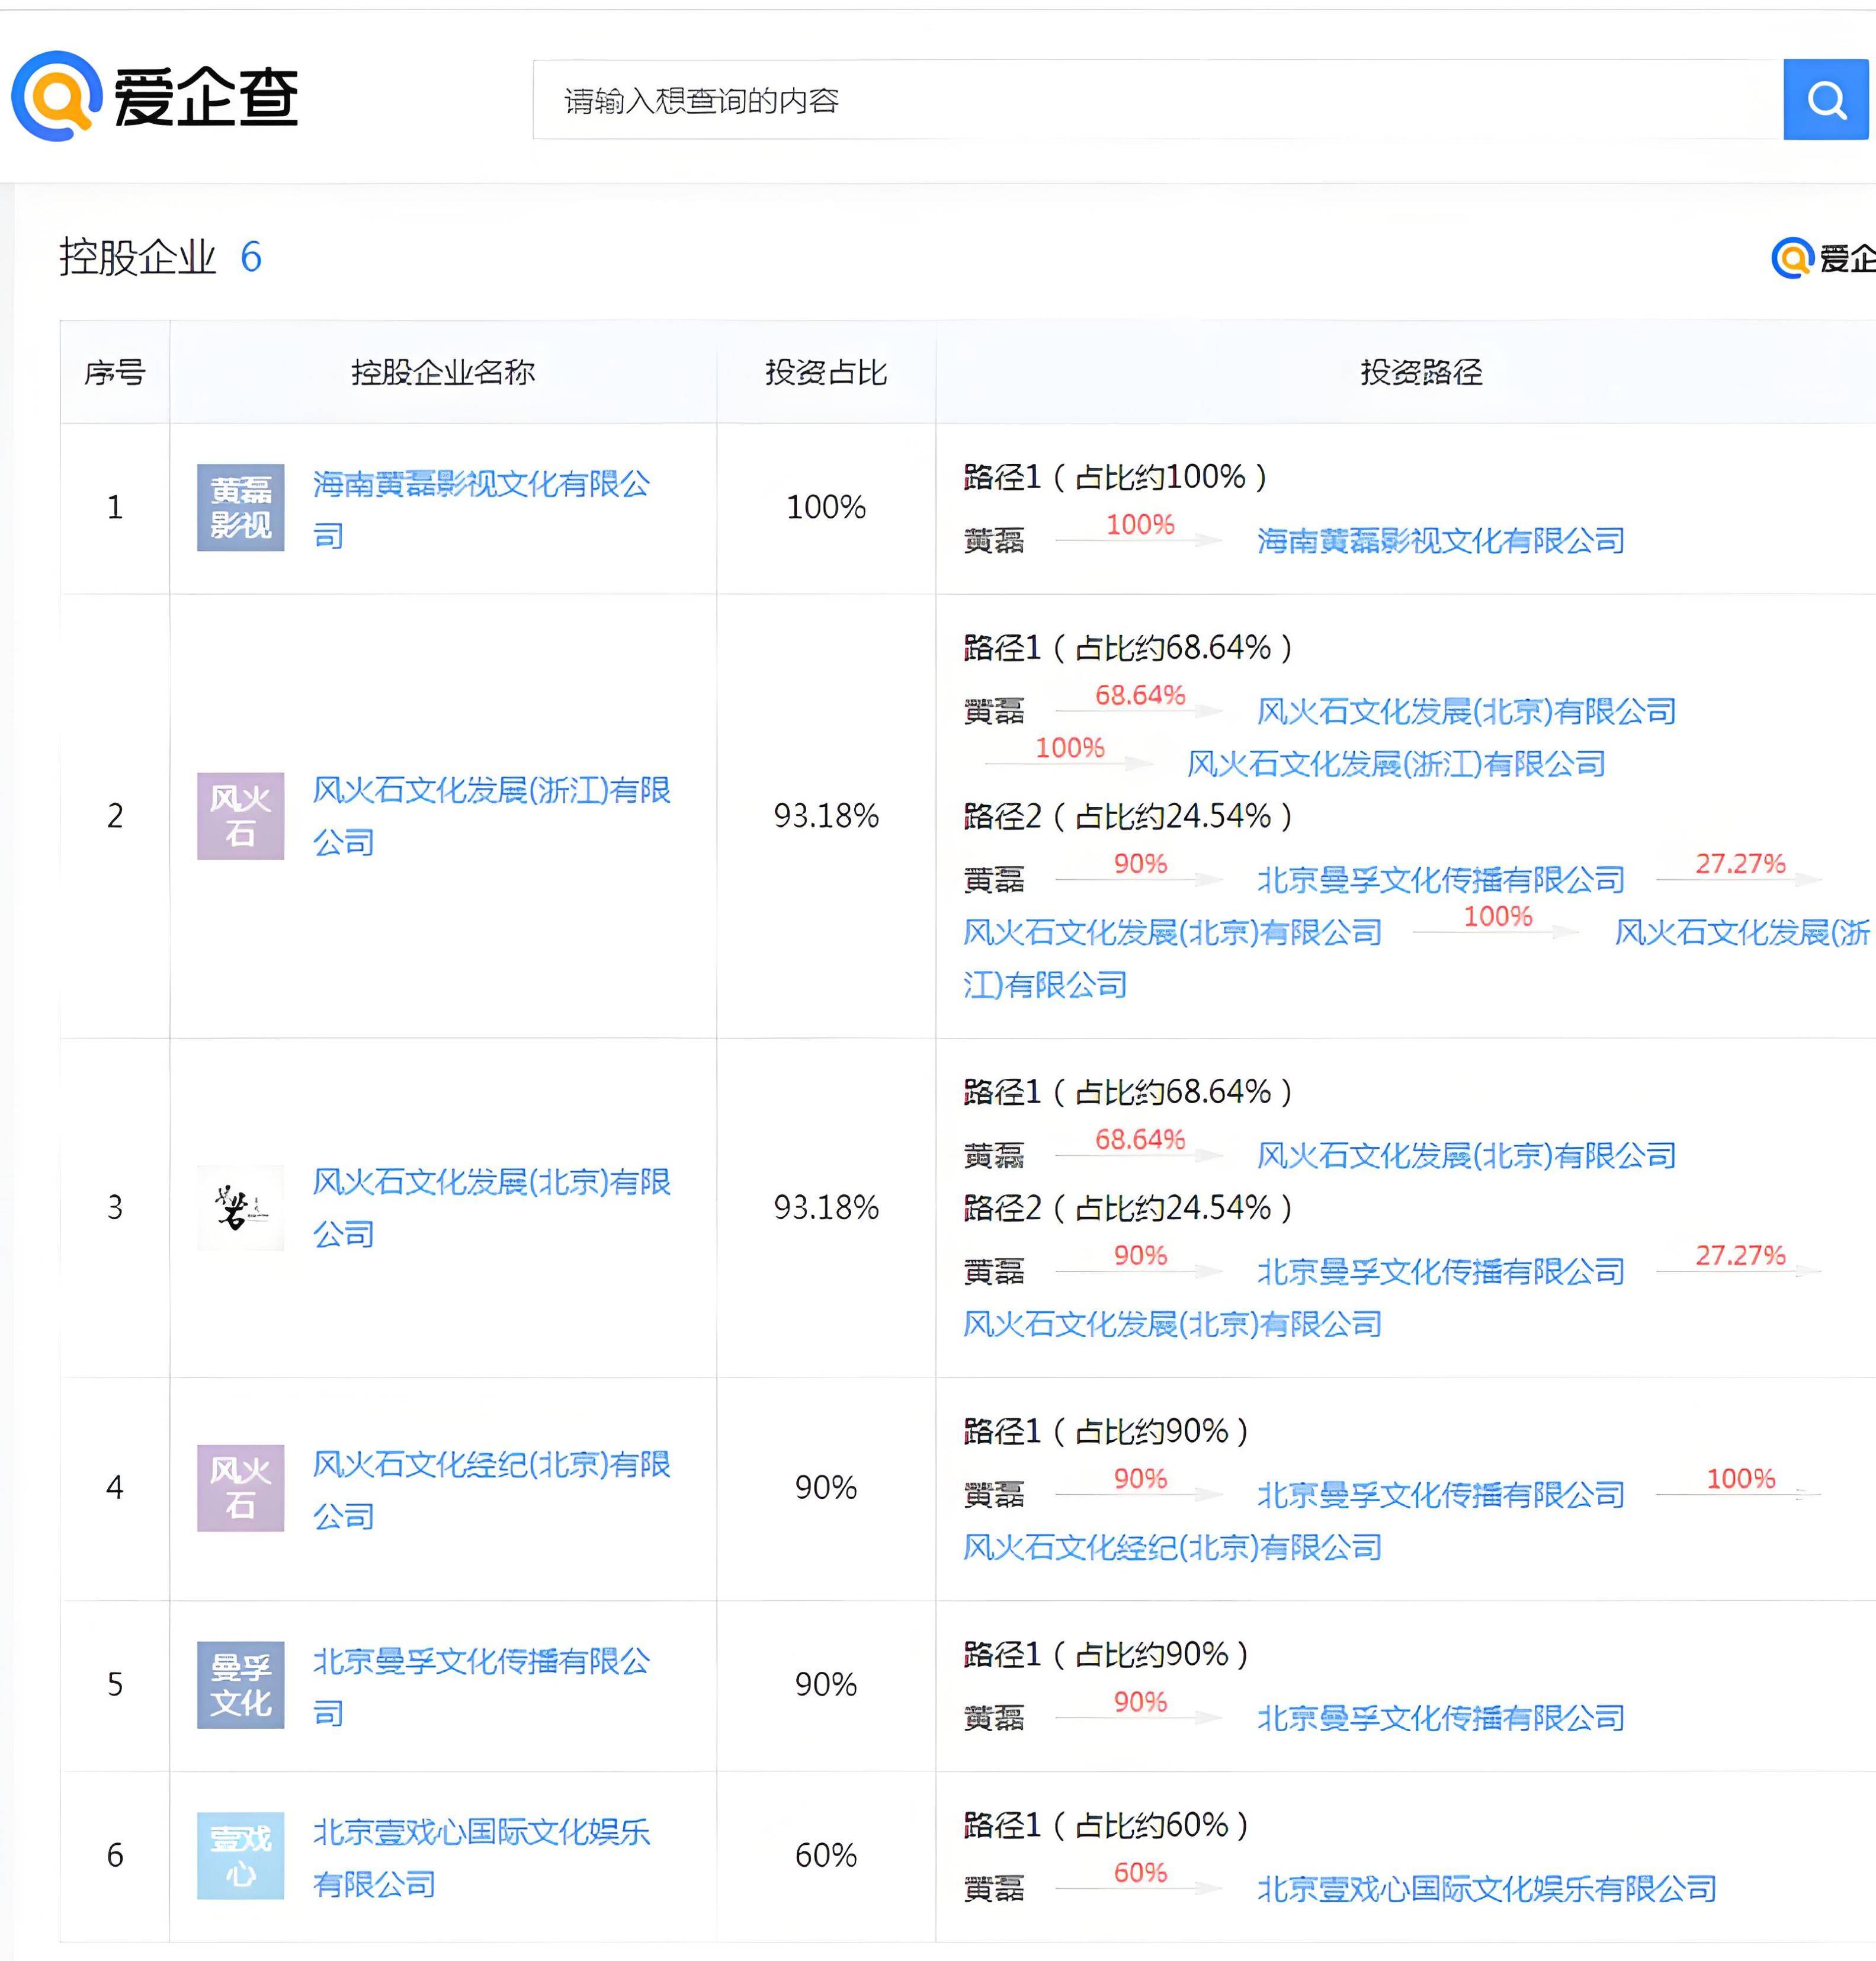
Task: Click 北京壹戏心国际文化娱乐有限公司 in the investment path
Action: point(1486,1889)
